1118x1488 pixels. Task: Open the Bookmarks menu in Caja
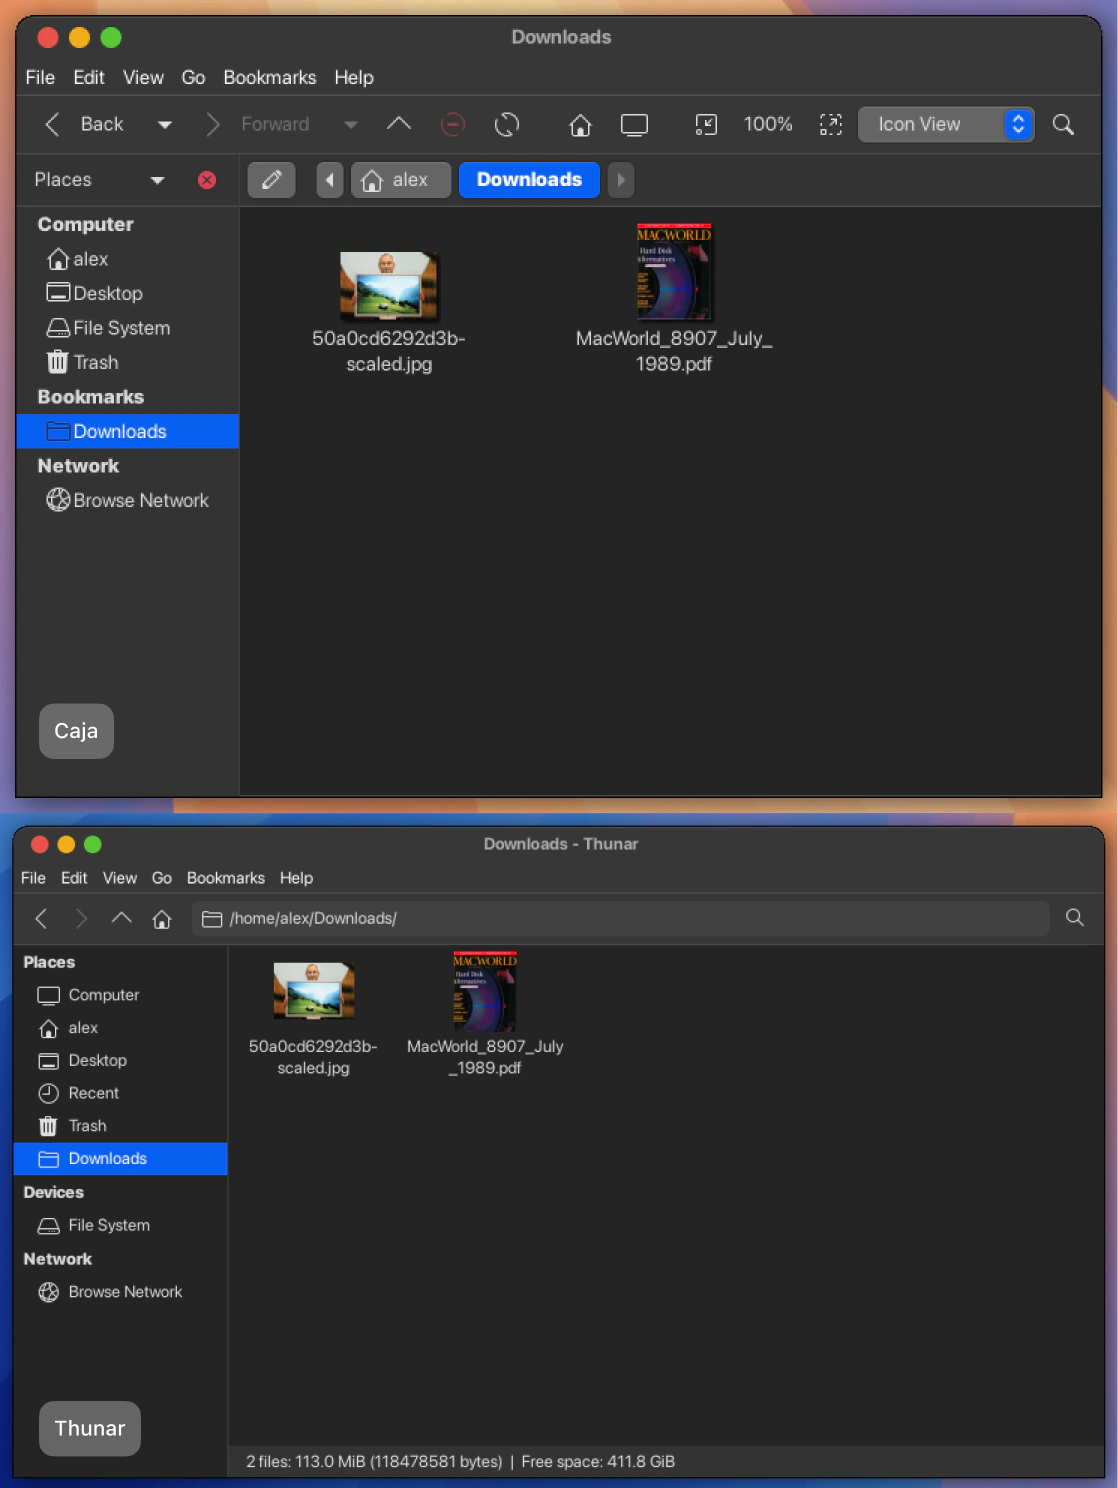point(269,77)
